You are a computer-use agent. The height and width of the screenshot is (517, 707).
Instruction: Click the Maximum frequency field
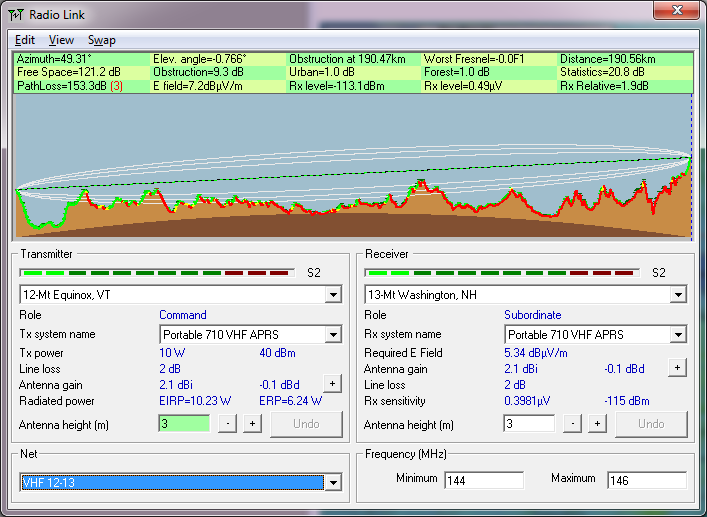click(x=647, y=480)
